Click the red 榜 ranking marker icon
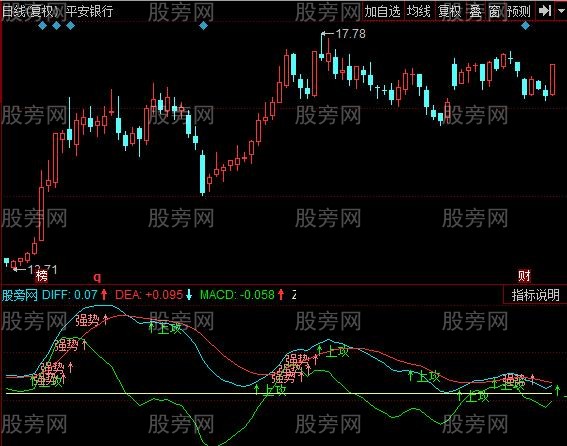 coord(42,276)
